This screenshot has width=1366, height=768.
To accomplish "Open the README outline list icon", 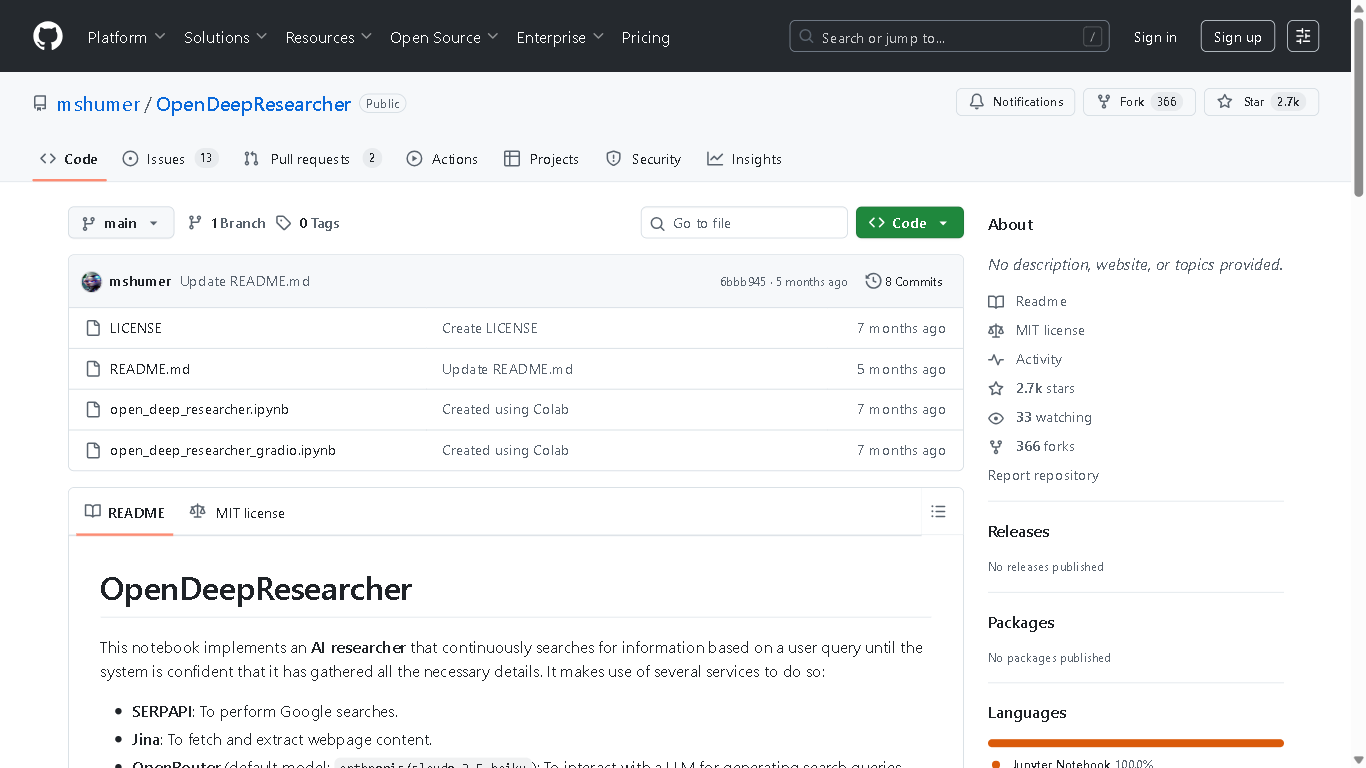I will click(938, 512).
